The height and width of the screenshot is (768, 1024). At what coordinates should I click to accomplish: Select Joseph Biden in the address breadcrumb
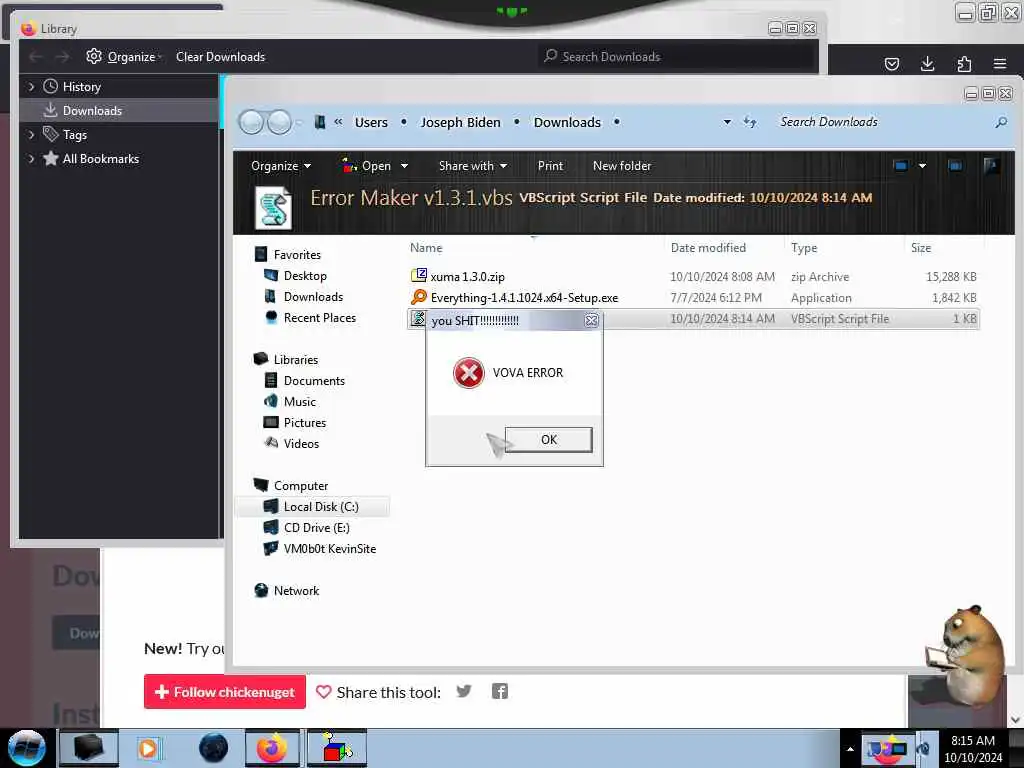coord(460,122)
